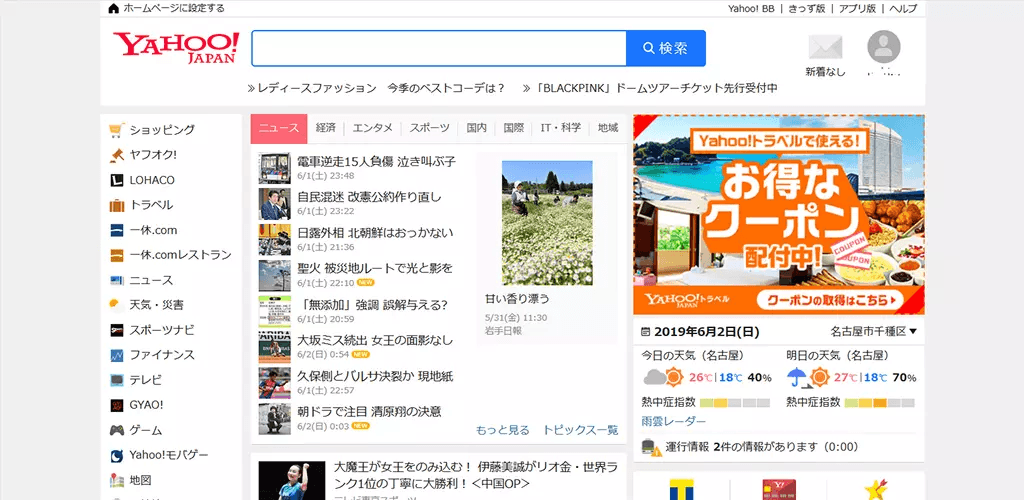Click the ショッピング cart icon
The width and height of the screenshot is (1024, 500).
tap(117, 130)
